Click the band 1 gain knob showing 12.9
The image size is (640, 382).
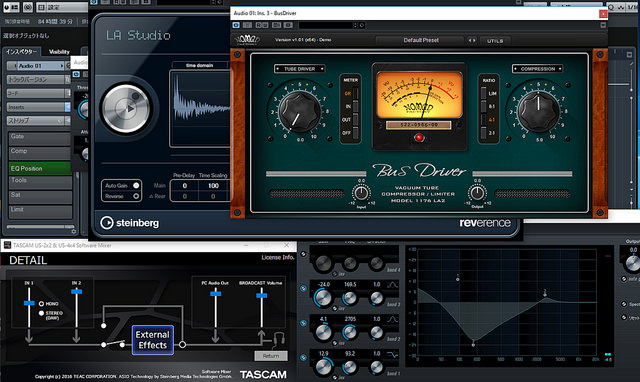click(x=323, y=366)
